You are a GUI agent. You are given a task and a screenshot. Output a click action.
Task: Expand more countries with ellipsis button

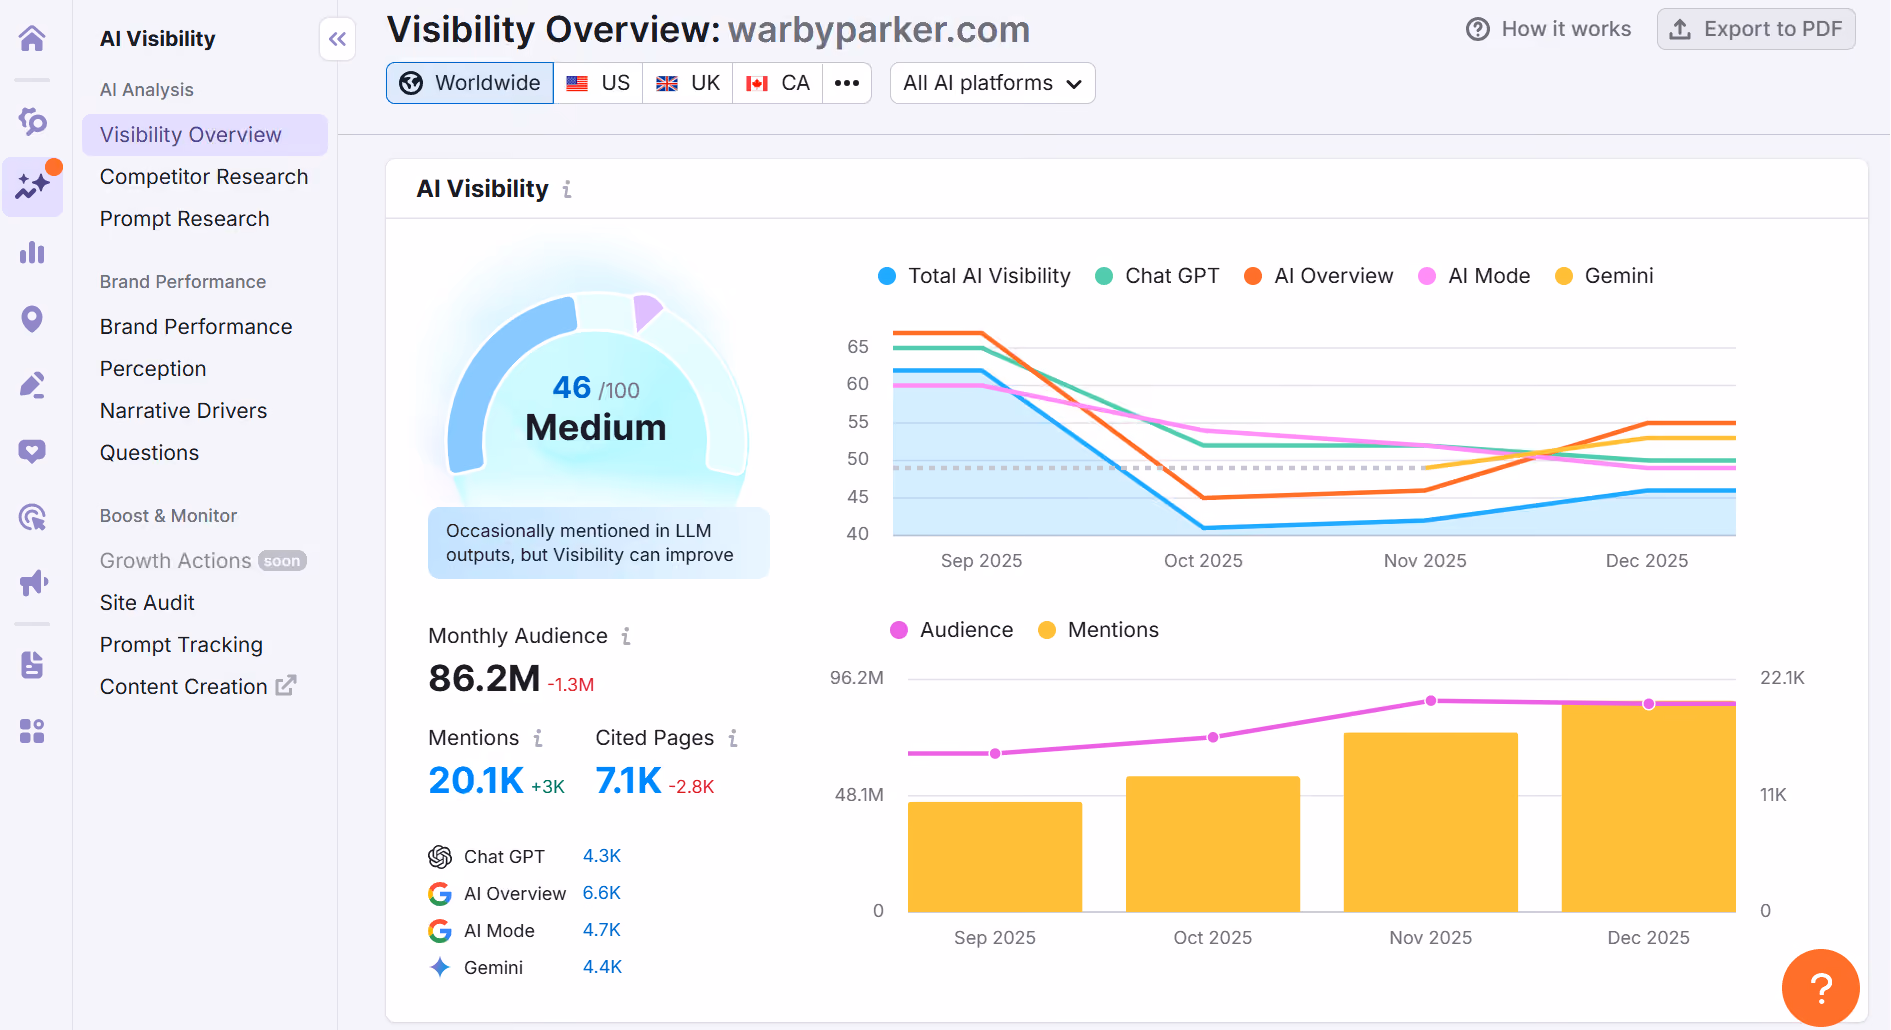click(x=847, y=83)
